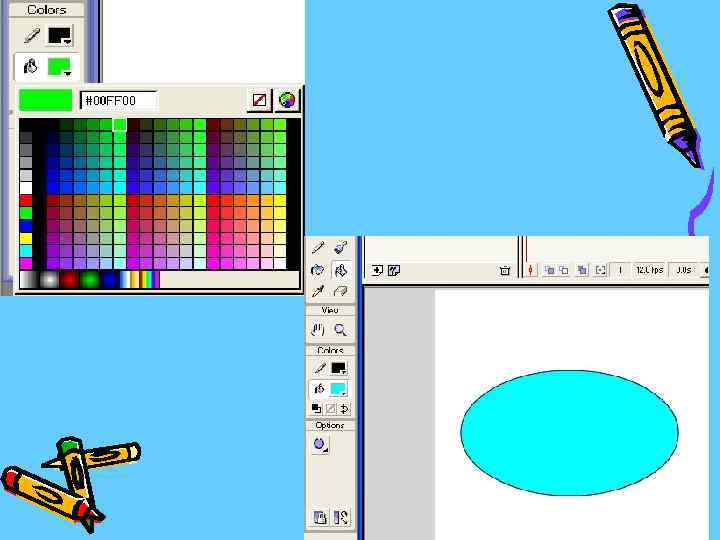Pick the magenta swatch in the left column

point(26,263)
